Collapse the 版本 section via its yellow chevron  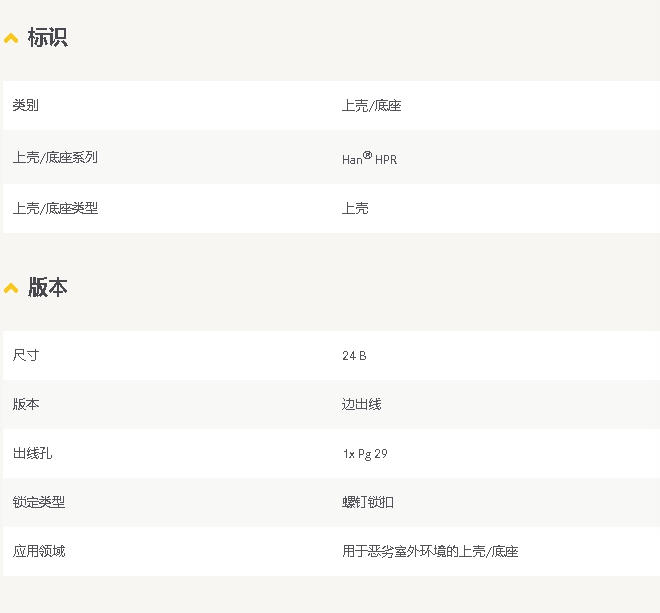coord(11,288)
